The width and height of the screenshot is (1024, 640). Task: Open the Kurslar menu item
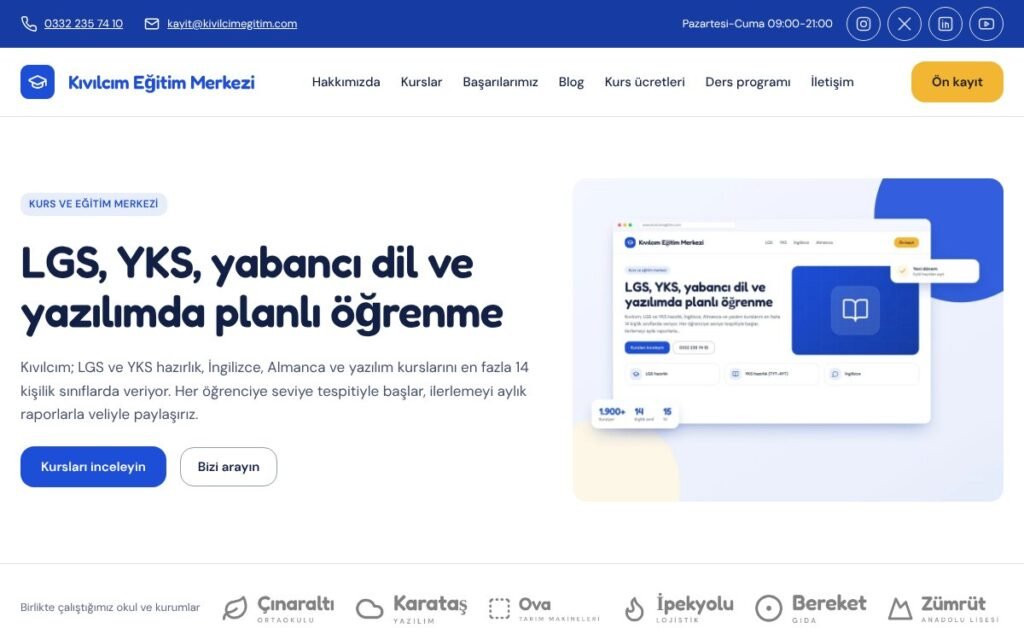(421, 82)
